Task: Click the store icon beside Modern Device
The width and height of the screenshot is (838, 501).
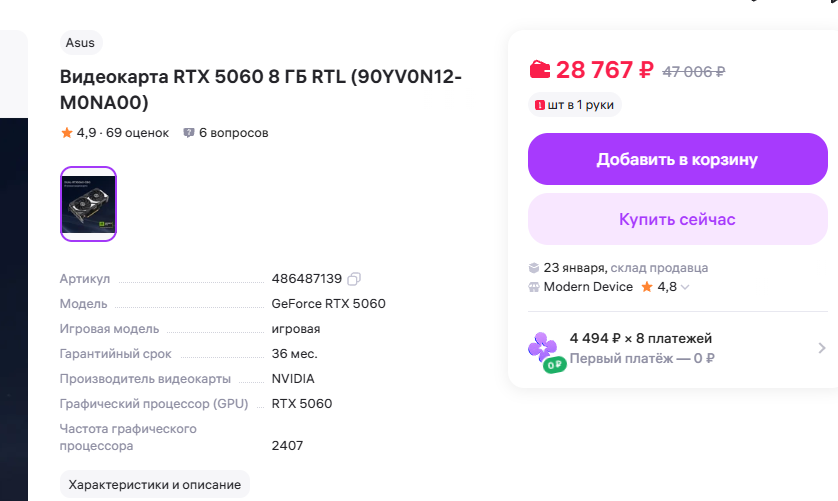Action: click(534, 287)
